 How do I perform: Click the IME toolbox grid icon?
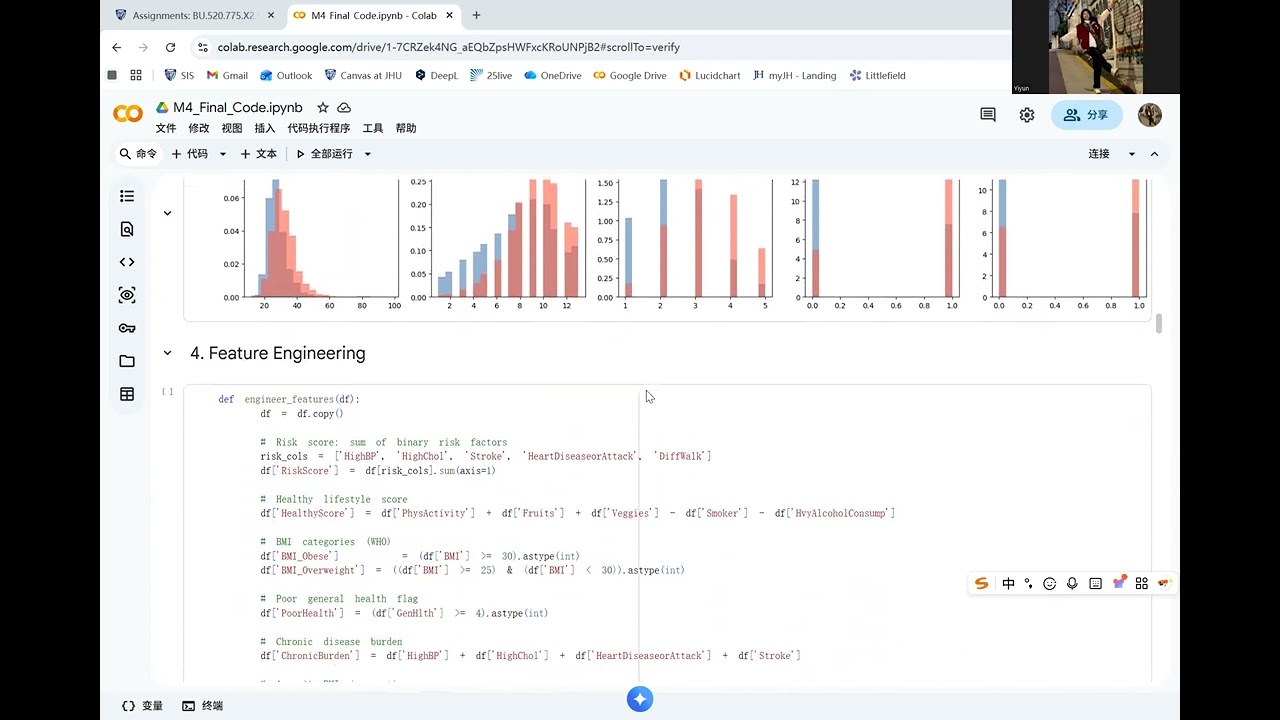1142,584
